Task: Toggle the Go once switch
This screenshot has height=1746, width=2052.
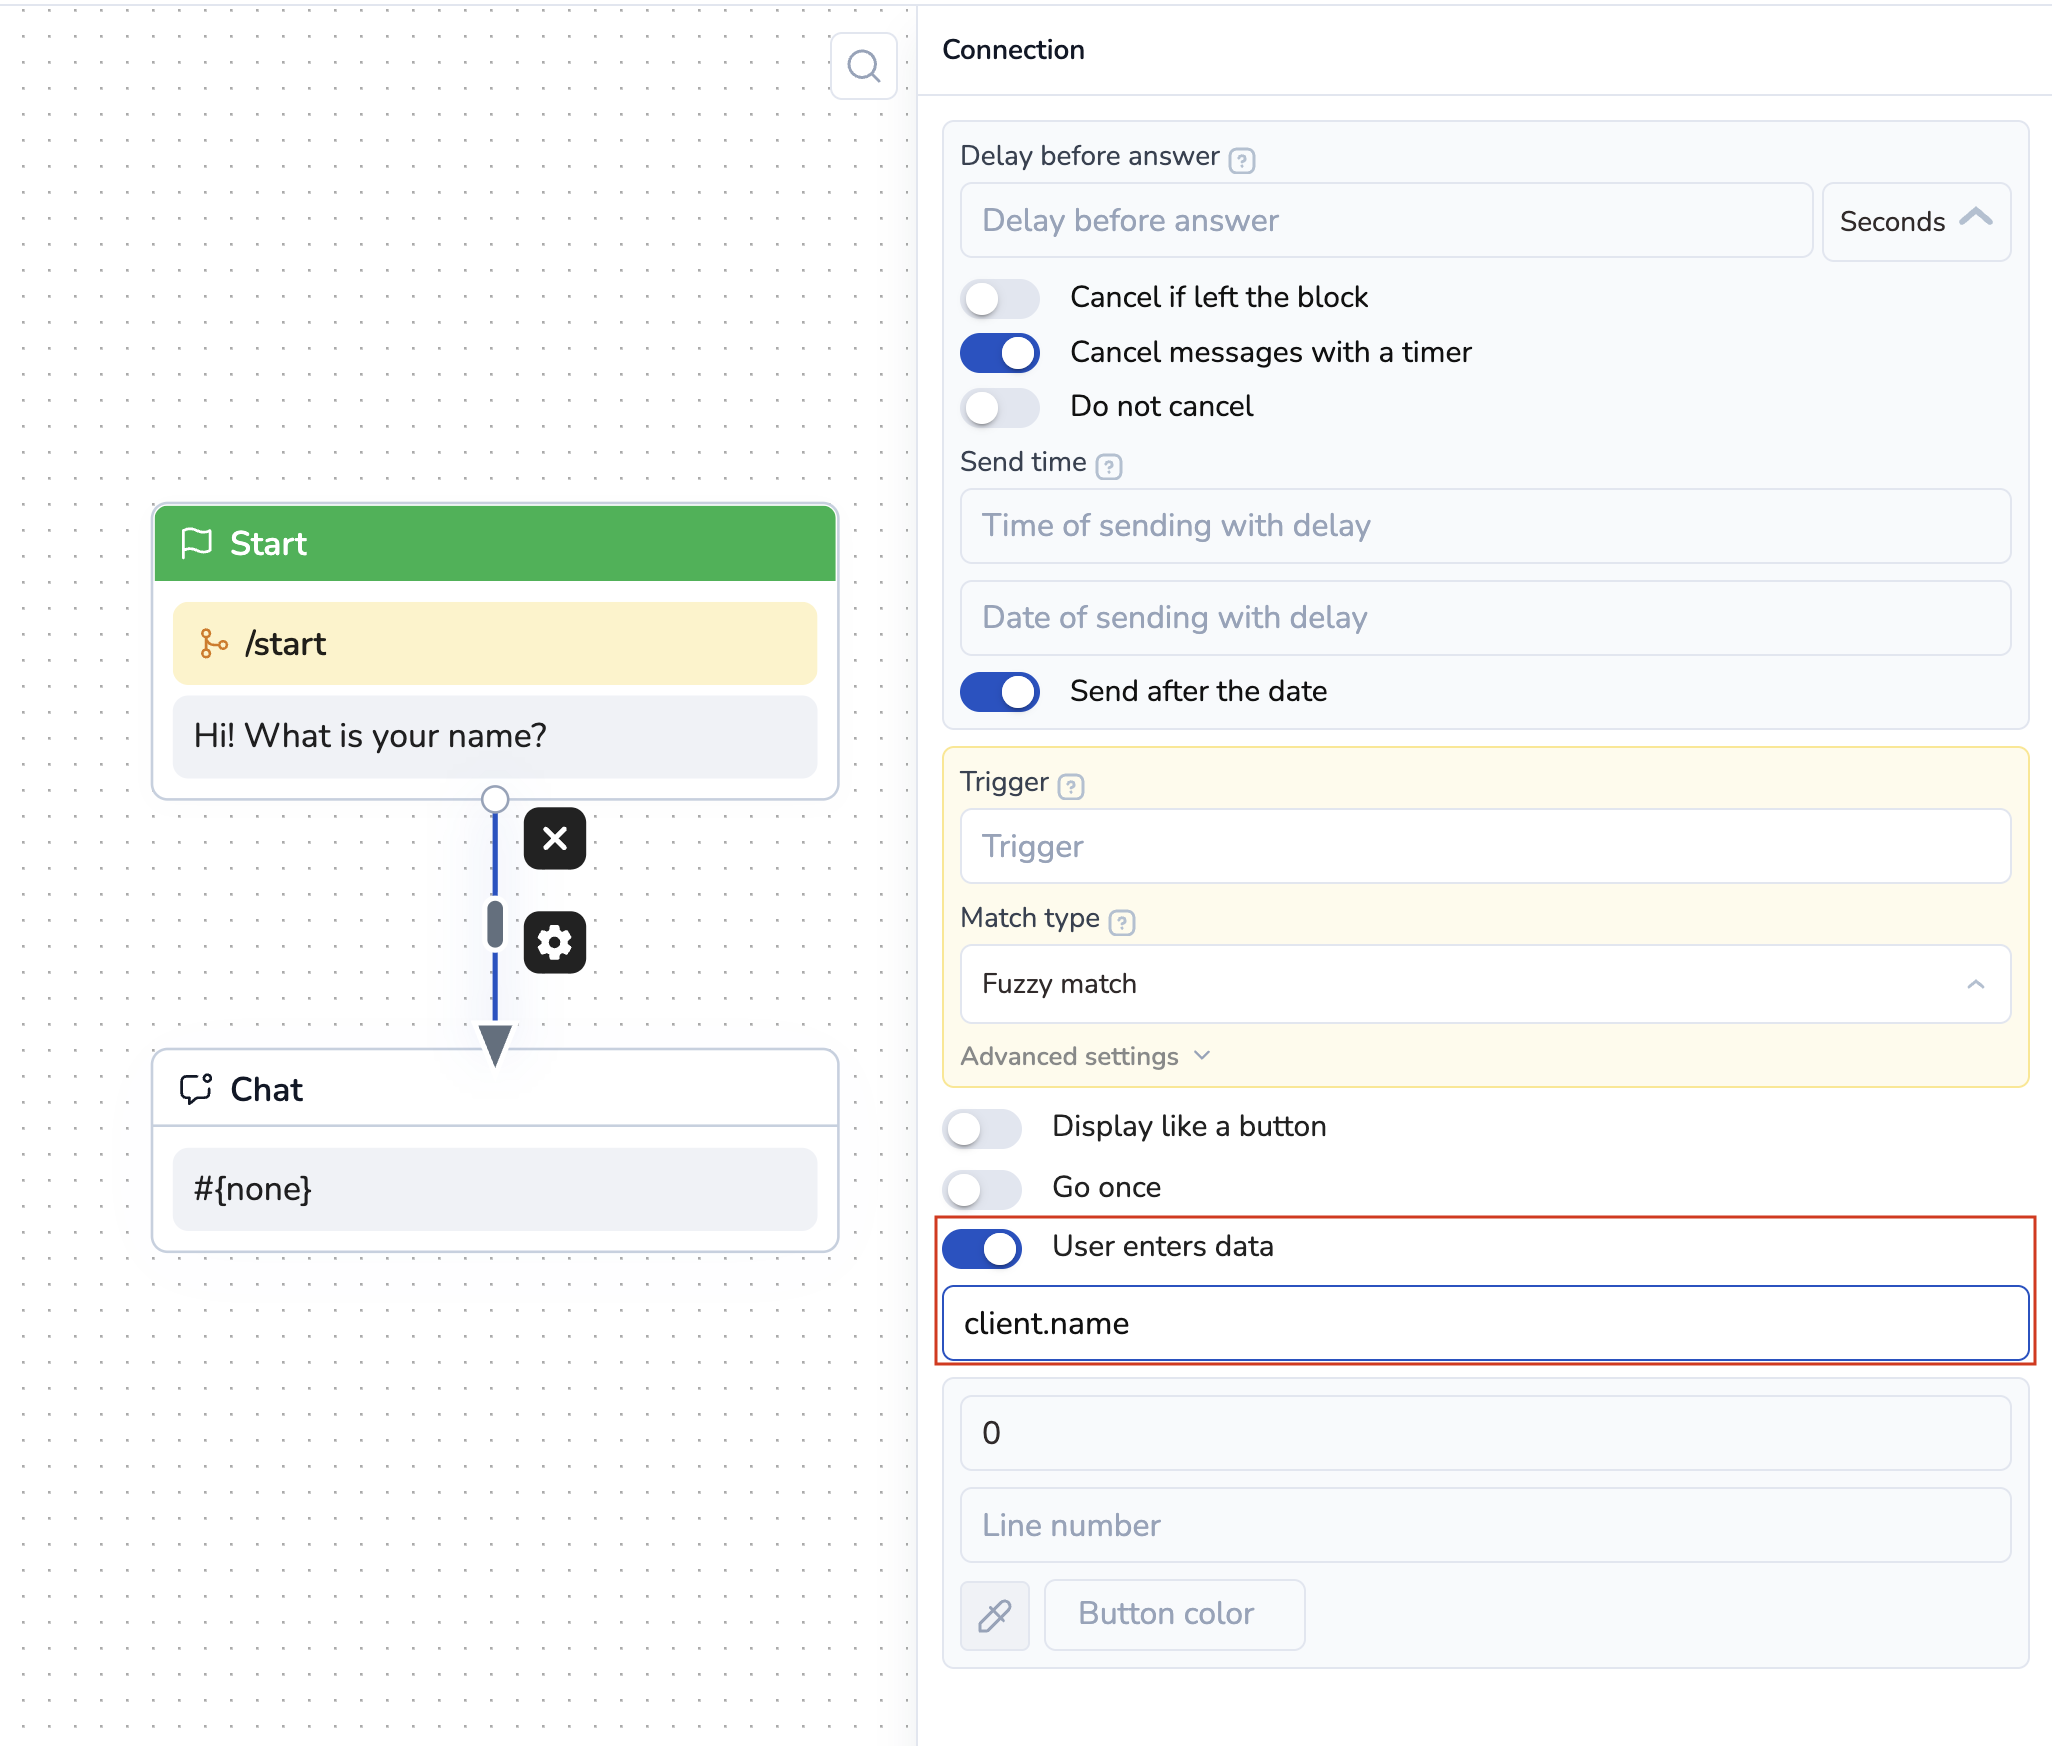Action: coord(981,1188)
